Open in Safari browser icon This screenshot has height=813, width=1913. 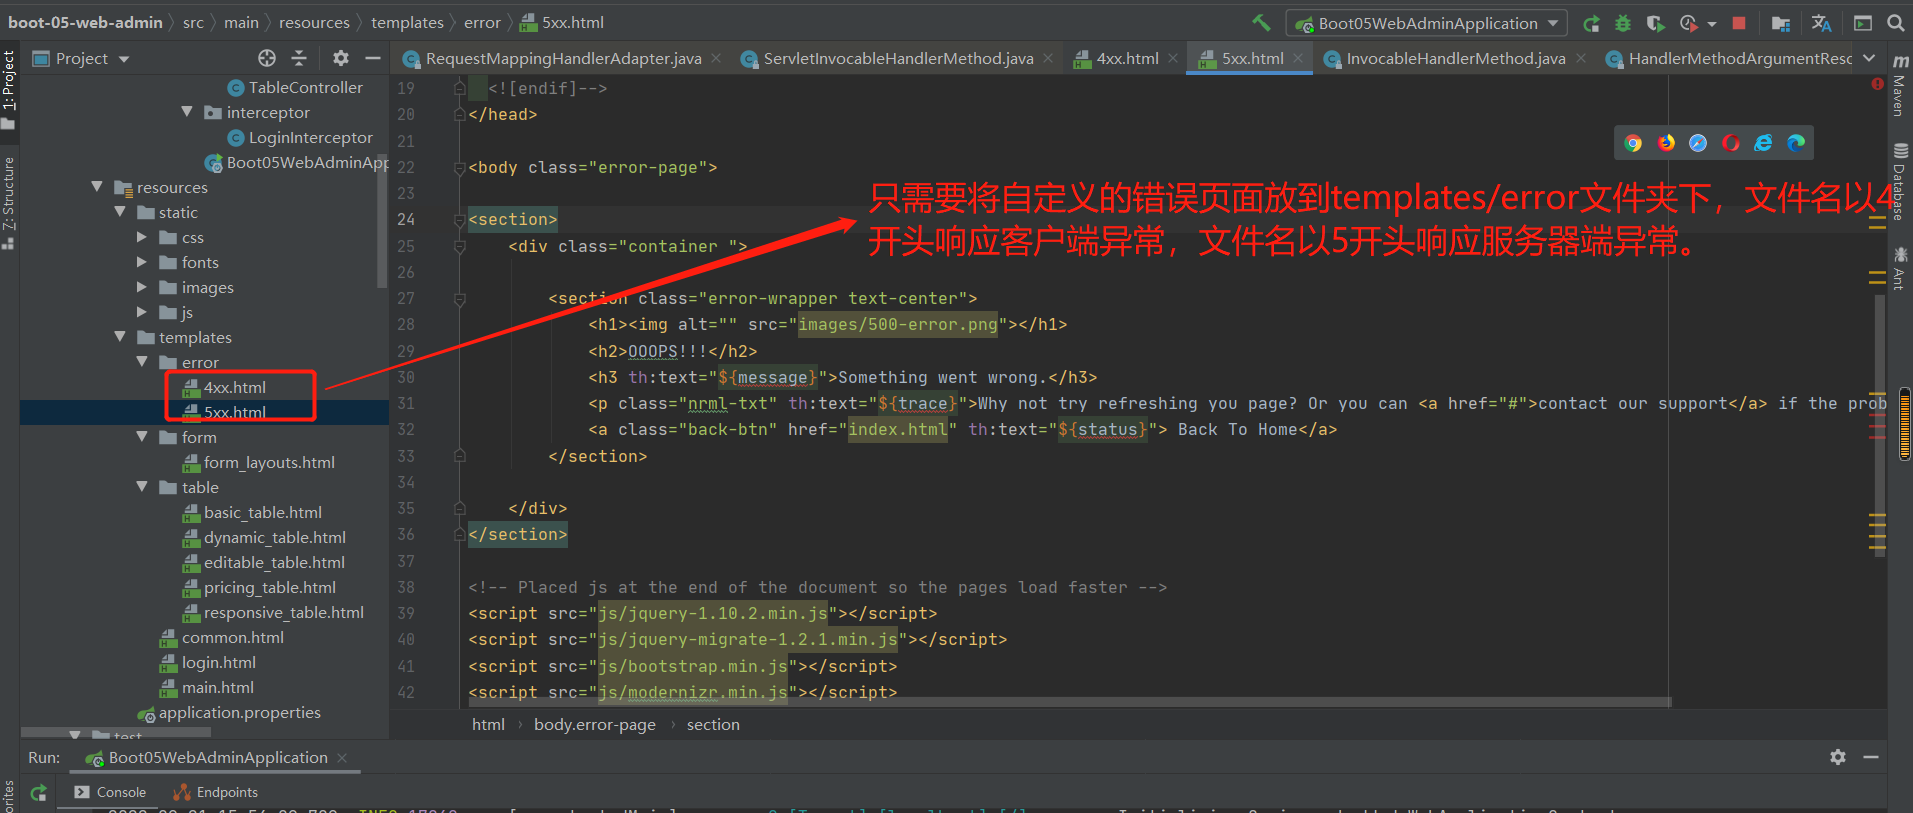click(x=1698, y=143)
